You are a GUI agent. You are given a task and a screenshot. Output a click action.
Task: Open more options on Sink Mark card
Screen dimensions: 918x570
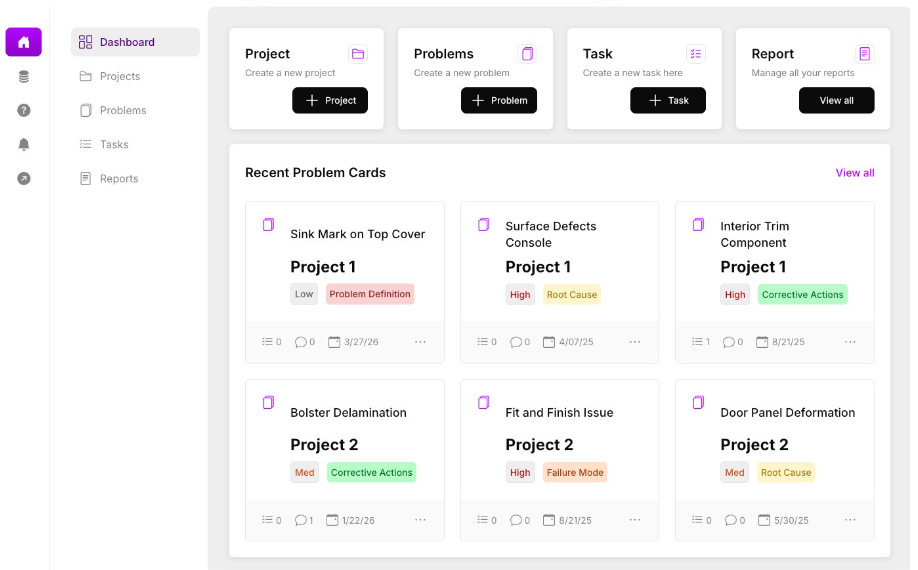(420, 342)
